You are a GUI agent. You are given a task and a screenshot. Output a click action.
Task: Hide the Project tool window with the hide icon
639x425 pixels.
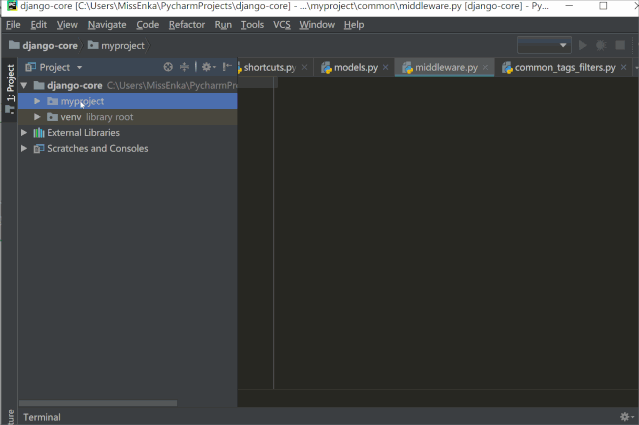(x=227, y=67)
